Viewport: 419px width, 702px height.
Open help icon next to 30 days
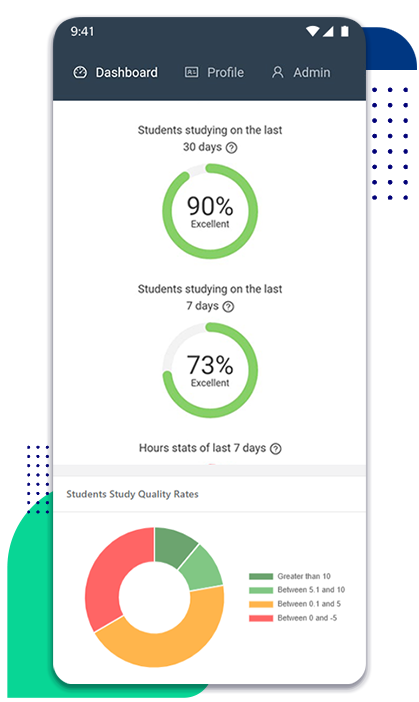point(231,148)
